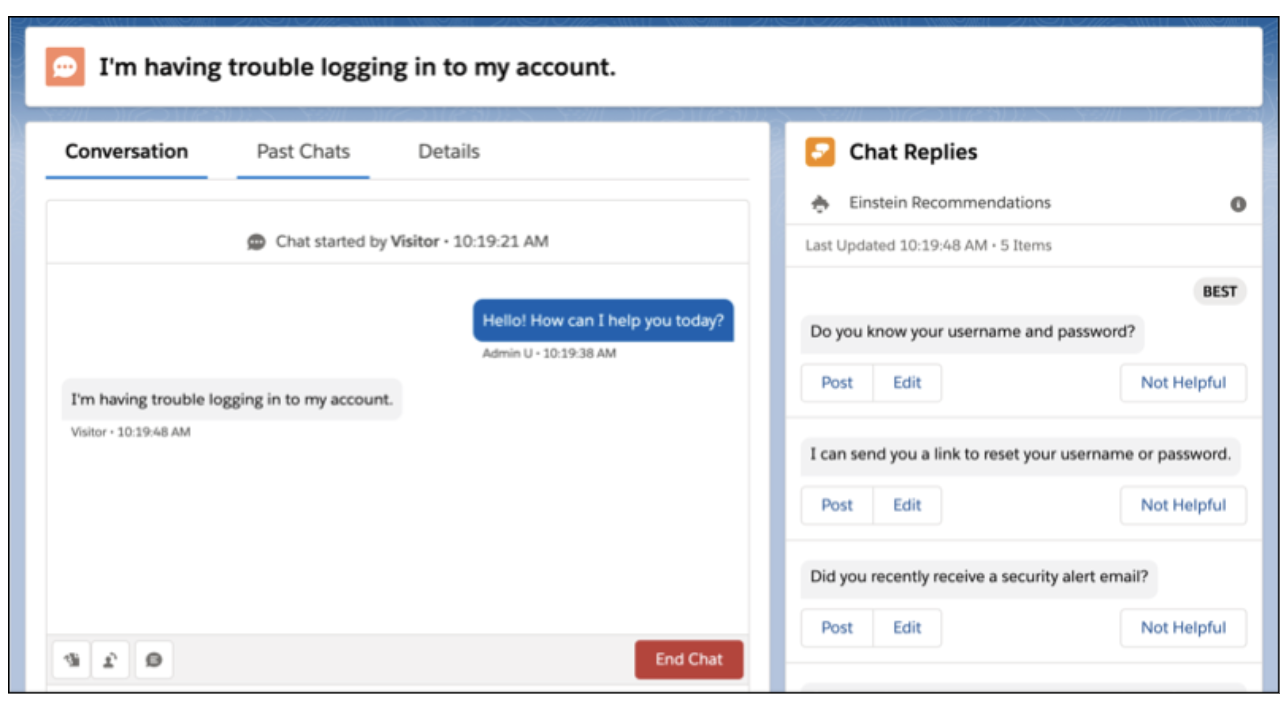Click the 'Chat started by Visitor' line

398,242
